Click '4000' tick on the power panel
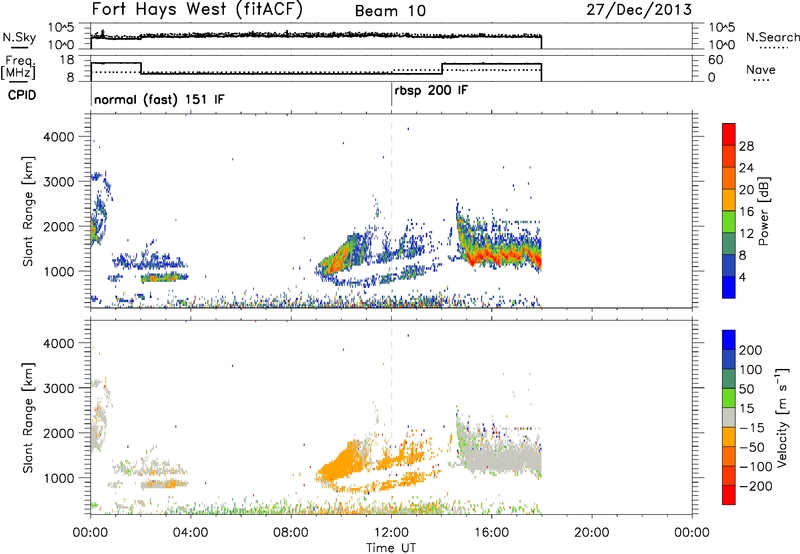This screenshot has width=800, height=554. tap(59, 137)
